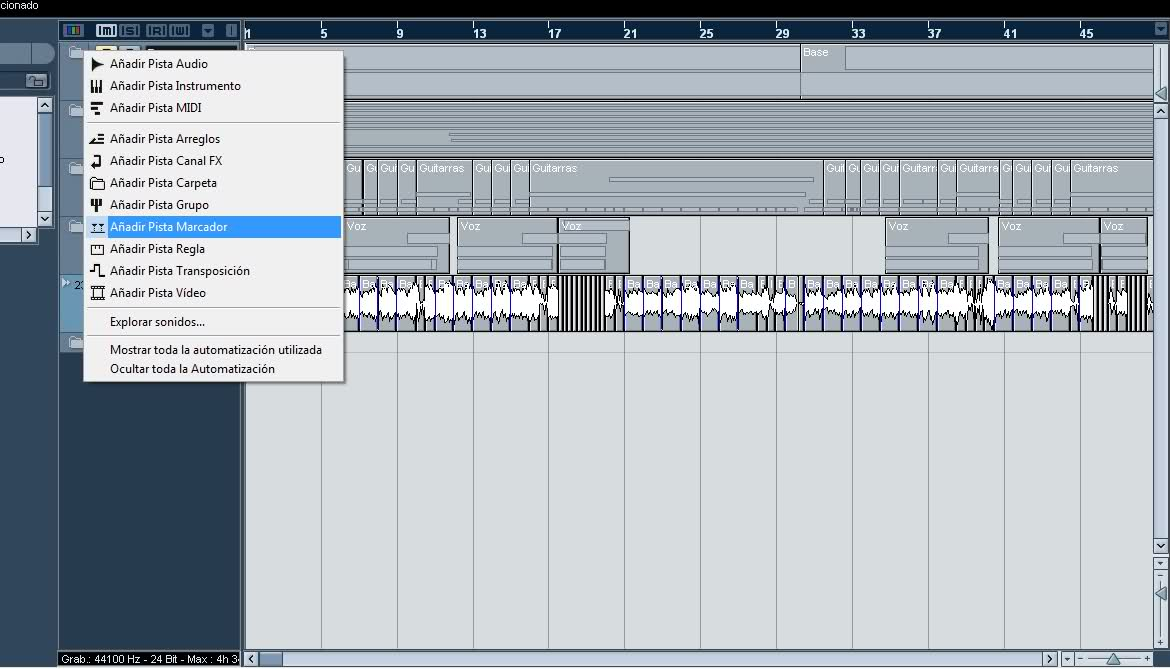Click the Grupo track fork icon
The image size is (1170, 669).
point(97,205)
